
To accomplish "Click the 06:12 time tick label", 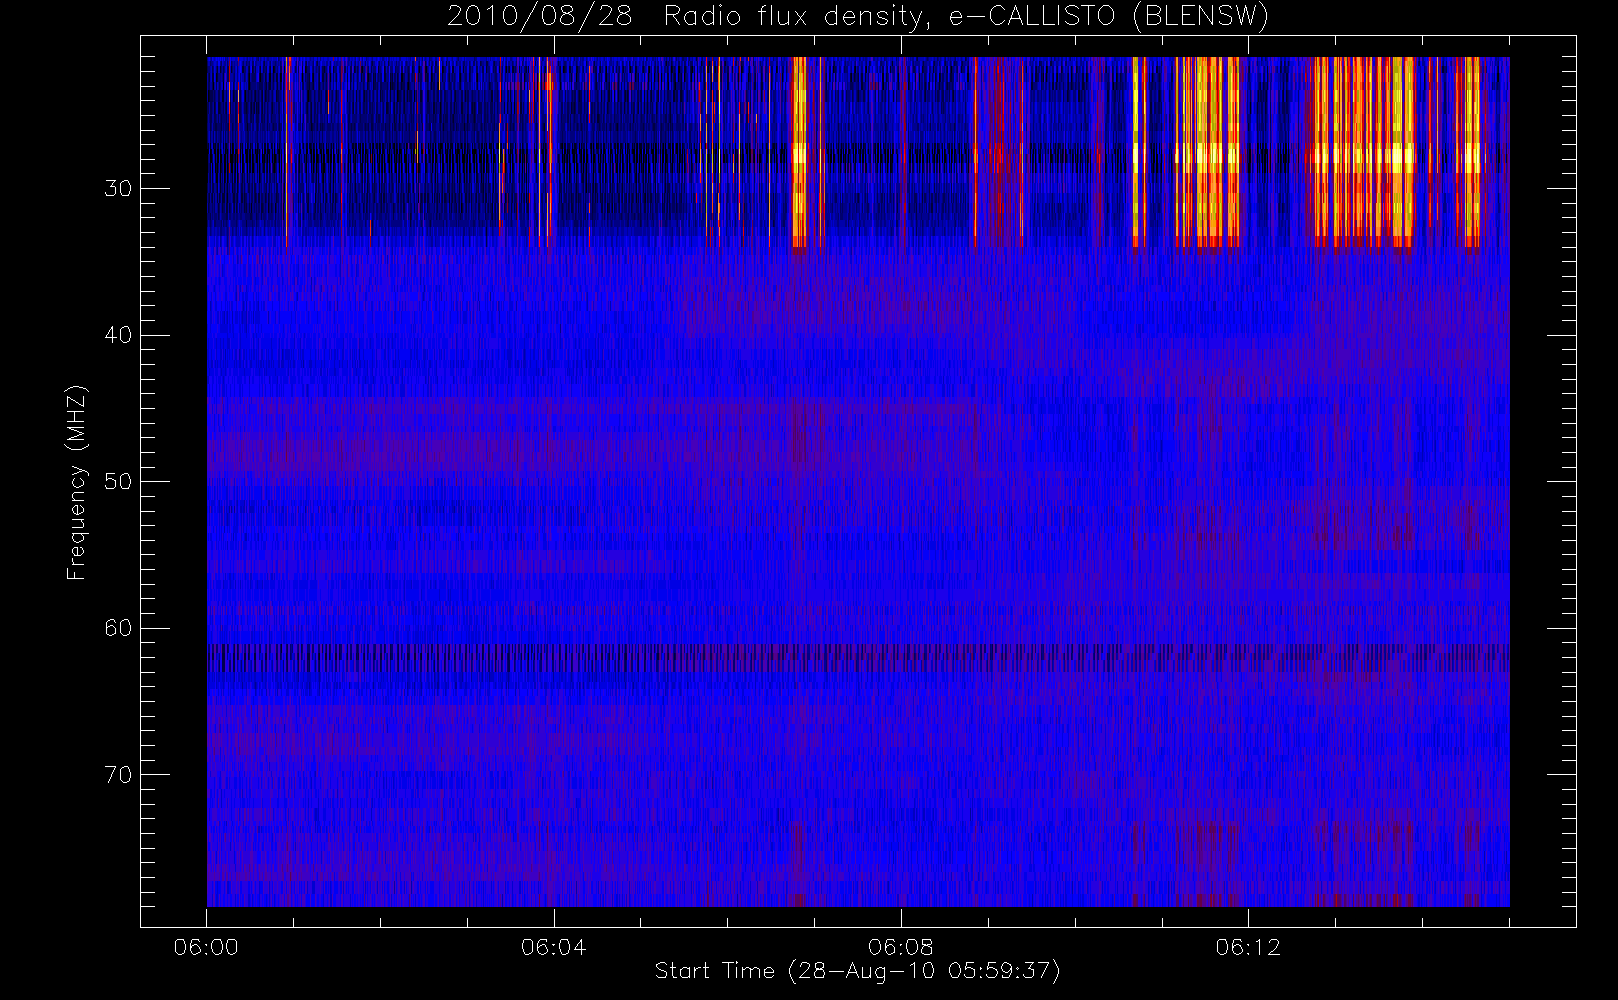I will click(1248, 947).
